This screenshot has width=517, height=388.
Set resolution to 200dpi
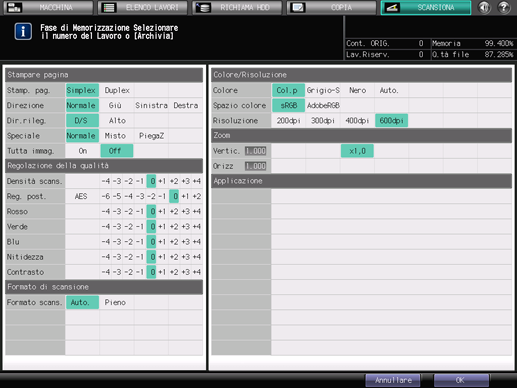(288, 121)
